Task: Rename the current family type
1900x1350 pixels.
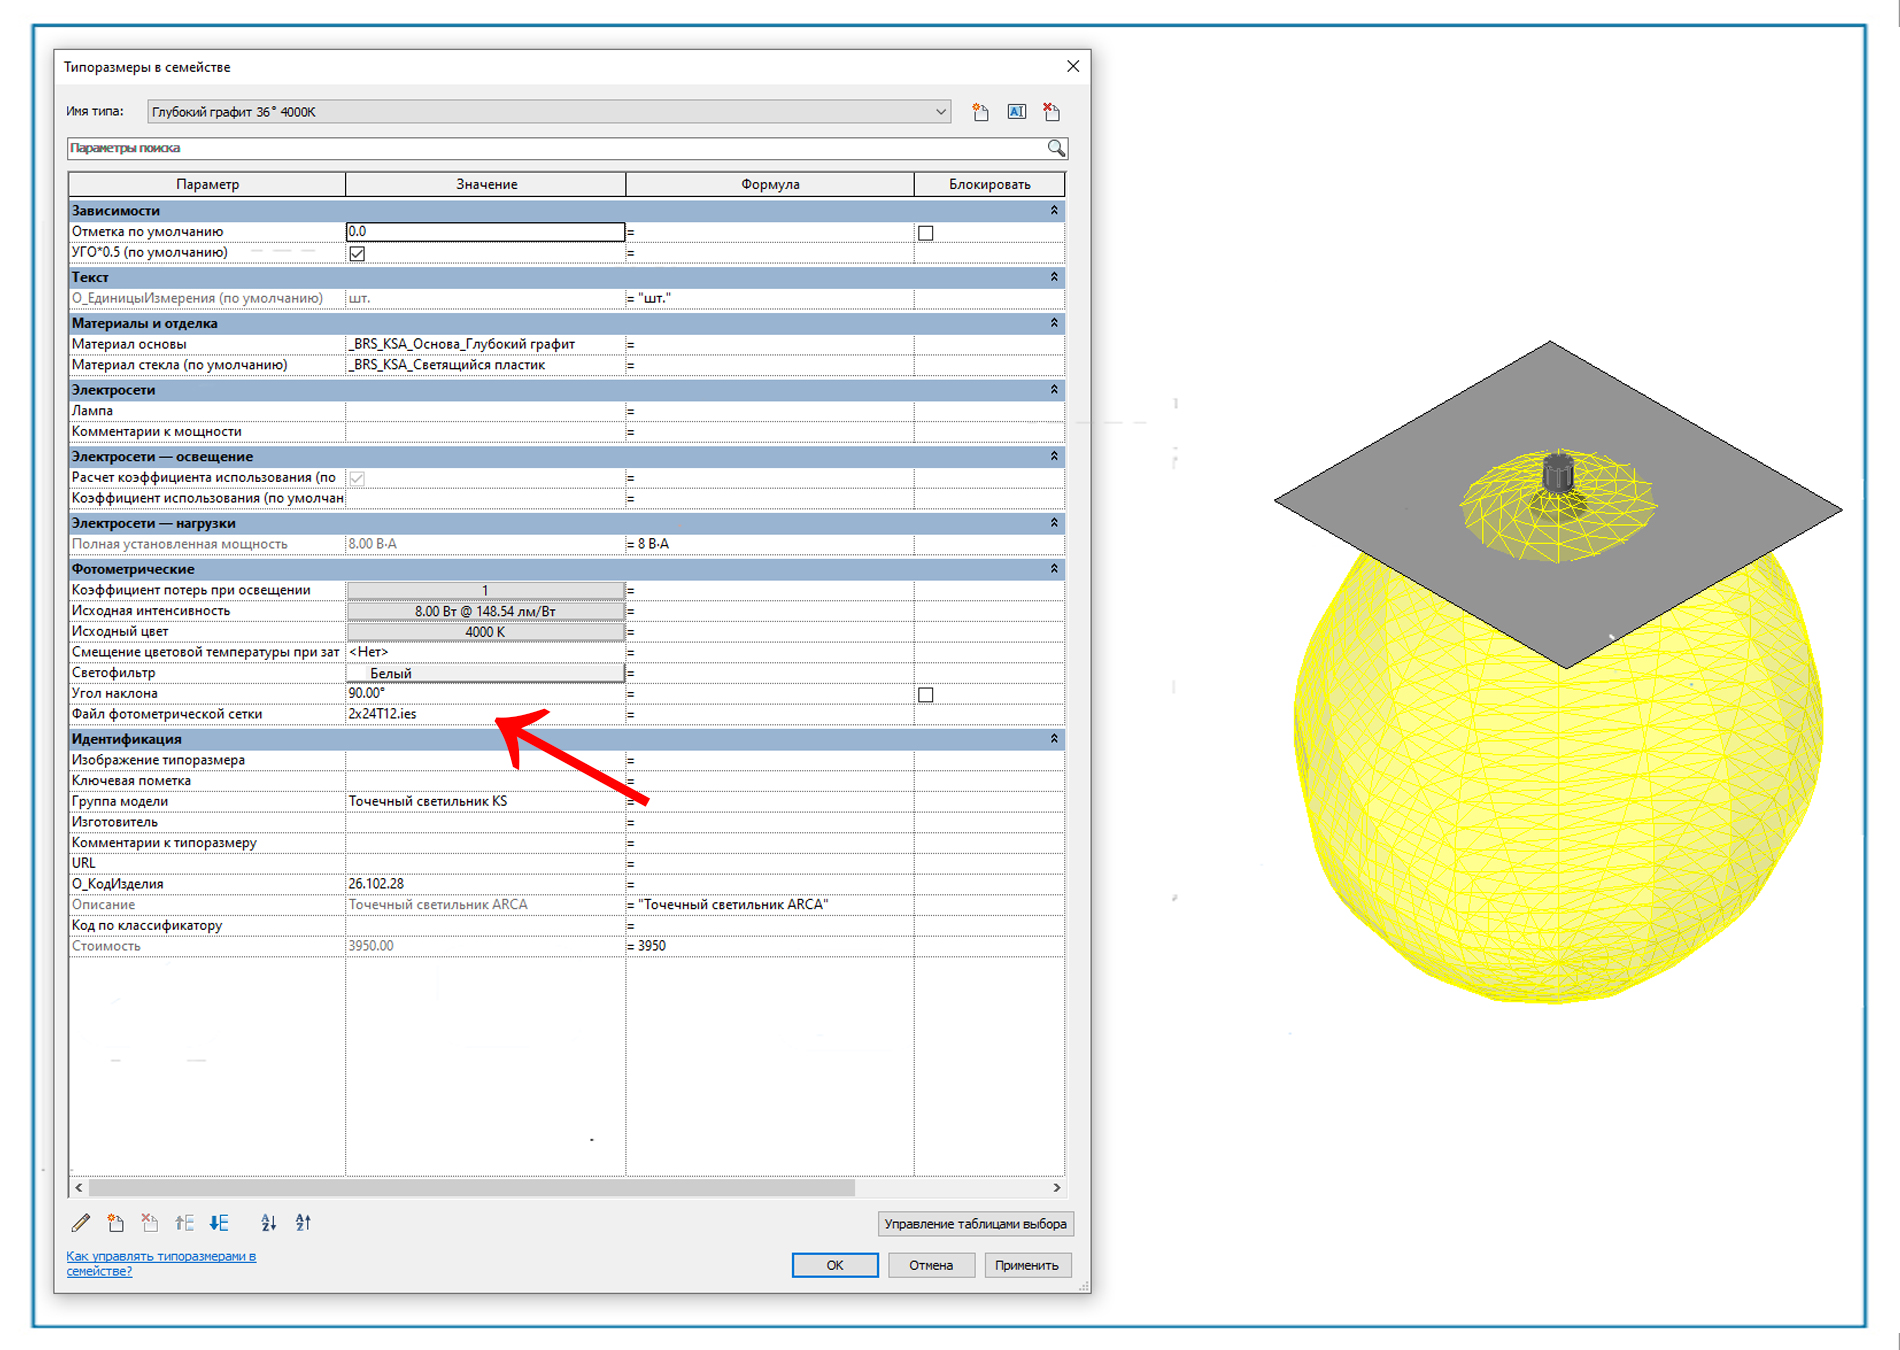Action: tap(1016, 112)
